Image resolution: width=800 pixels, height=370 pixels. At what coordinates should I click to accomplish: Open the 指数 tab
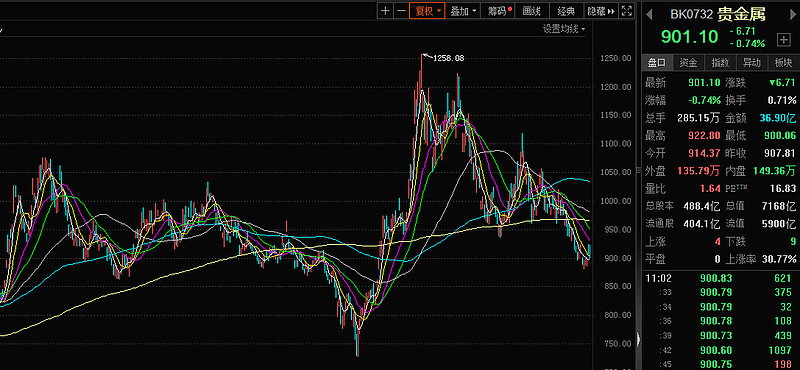(720, 63)
